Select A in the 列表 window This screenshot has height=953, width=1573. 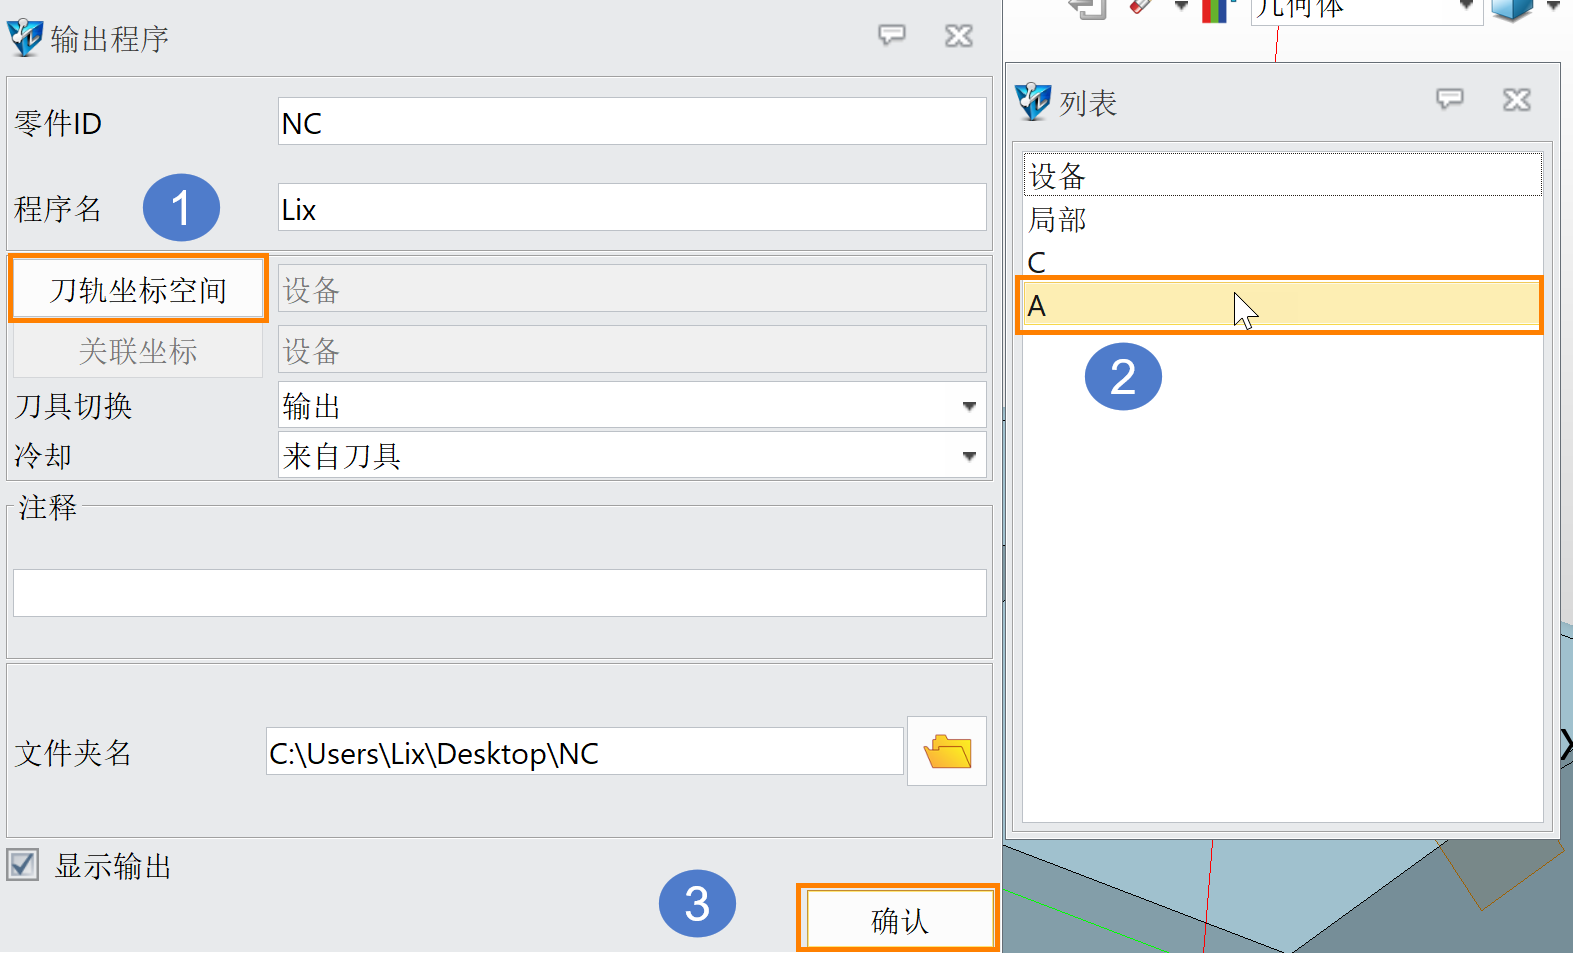click(x=1282, y=306)
